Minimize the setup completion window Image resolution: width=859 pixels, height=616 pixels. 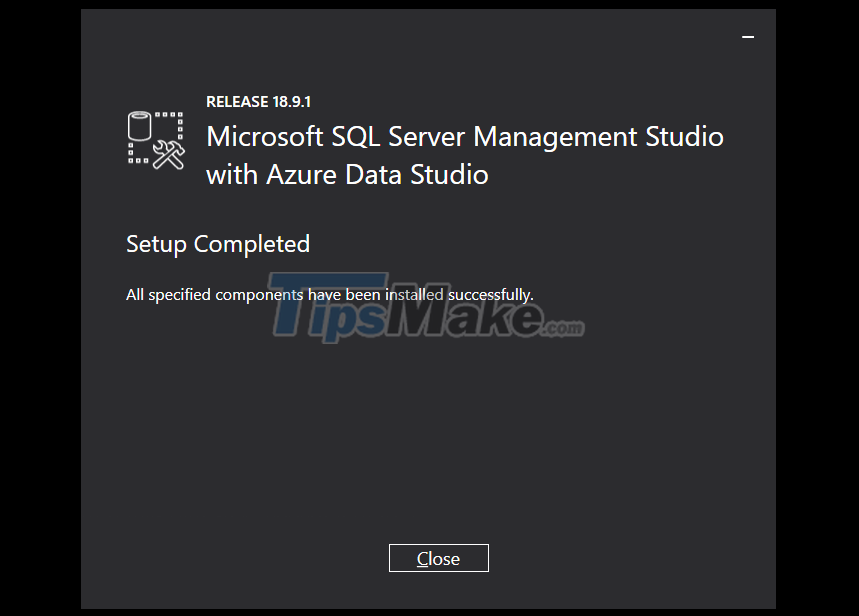747,35
